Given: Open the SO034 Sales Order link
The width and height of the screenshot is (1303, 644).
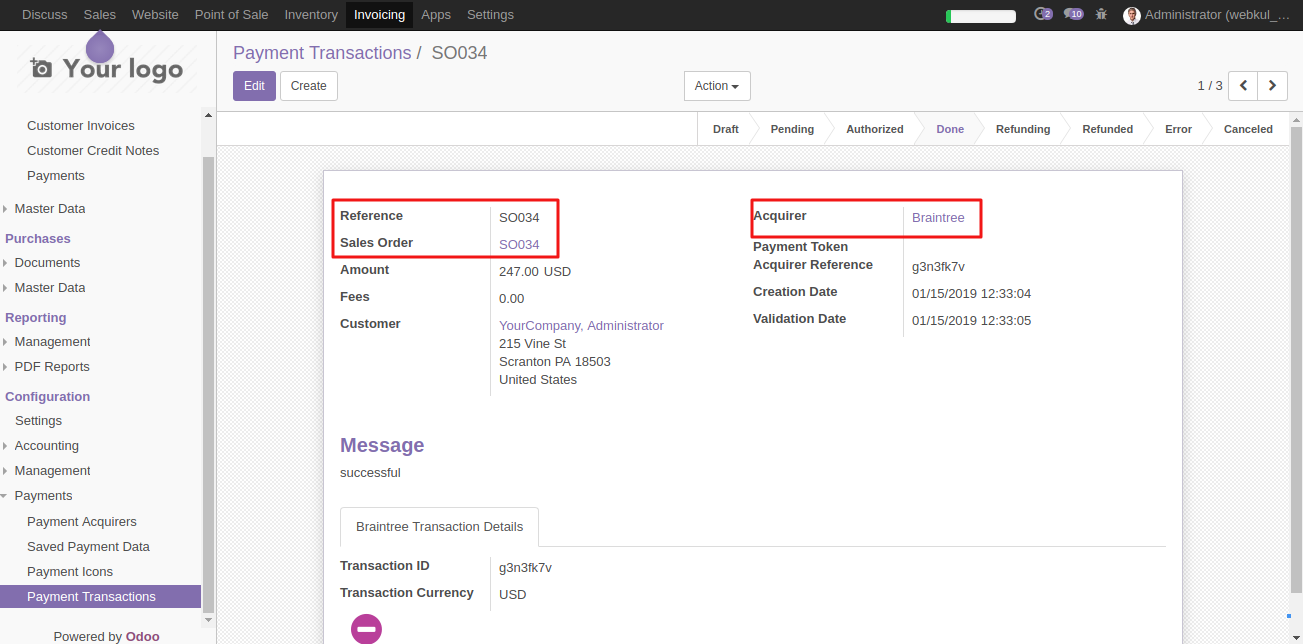Looking at the screenshot, I should click(x=519, y=244).
